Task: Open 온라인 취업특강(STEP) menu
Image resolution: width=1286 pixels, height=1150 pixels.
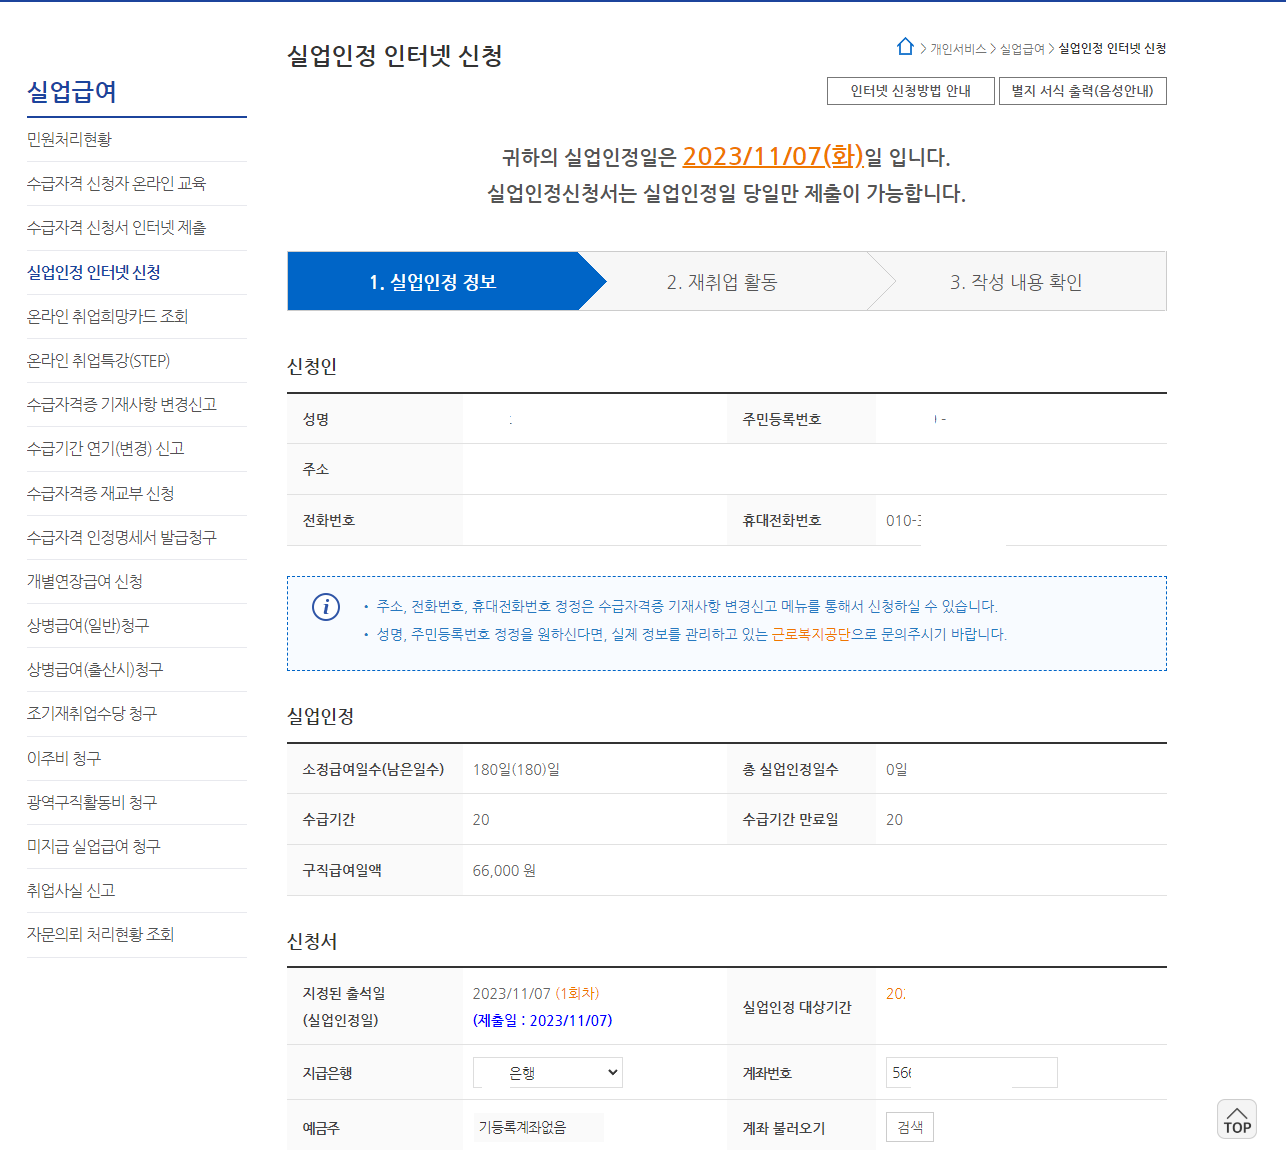Action: [98, 361]
